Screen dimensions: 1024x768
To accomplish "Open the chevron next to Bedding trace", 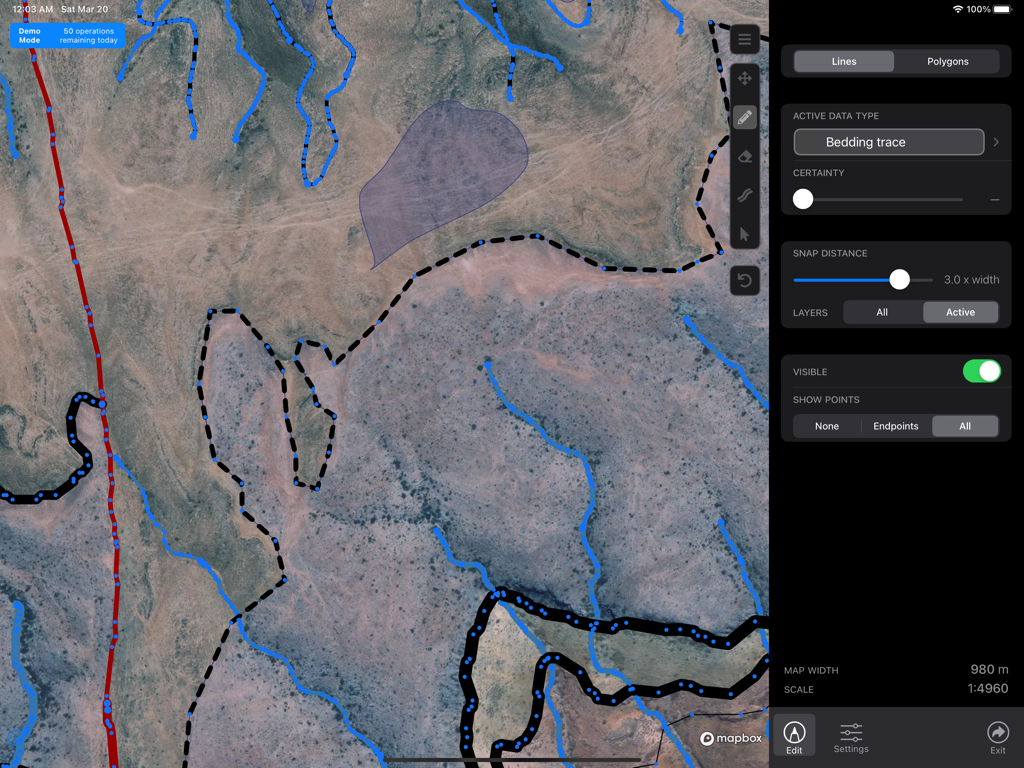I will coord(995,142).
